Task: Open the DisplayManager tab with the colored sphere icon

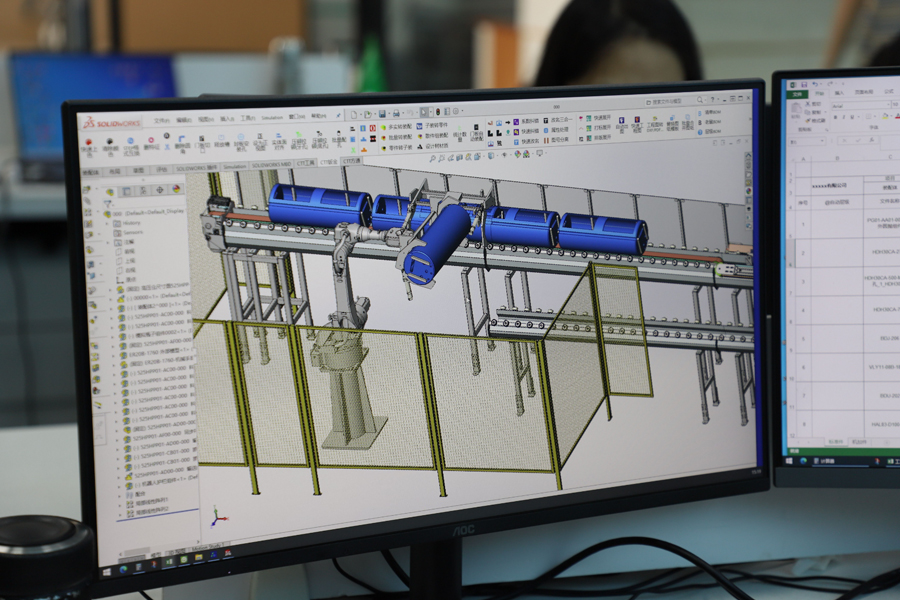Action: 177,188
